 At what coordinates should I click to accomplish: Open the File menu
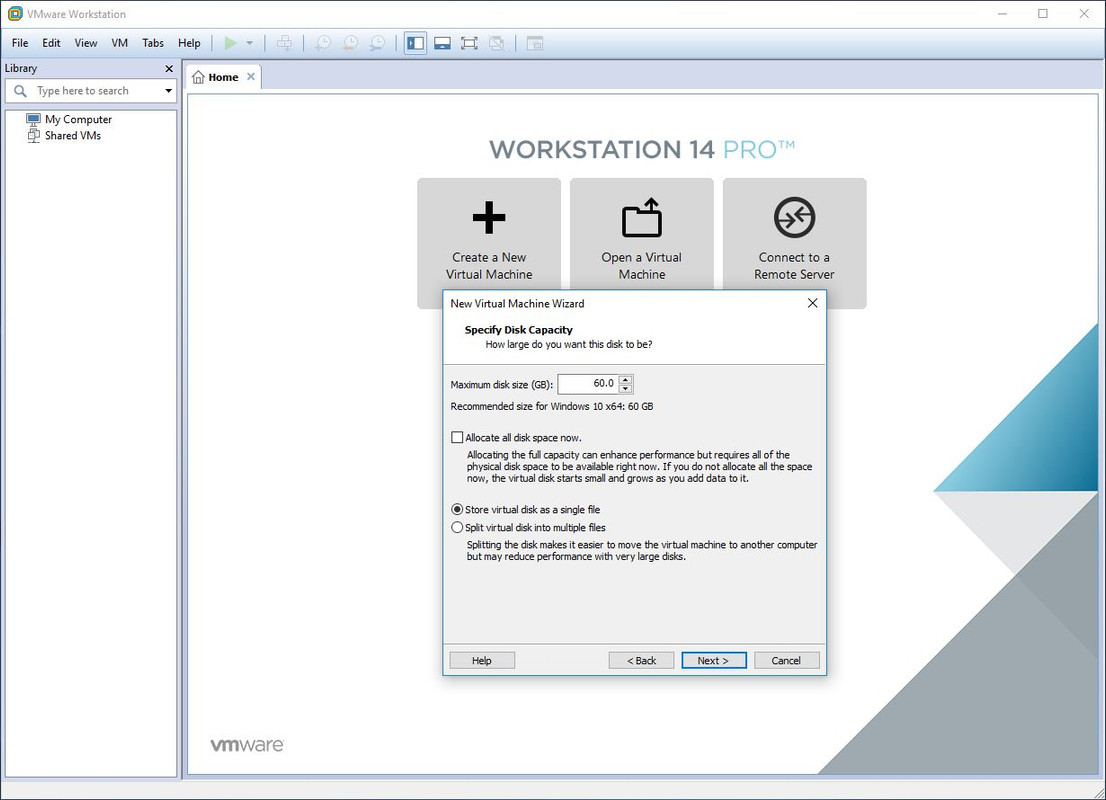(x=20, y=43)
